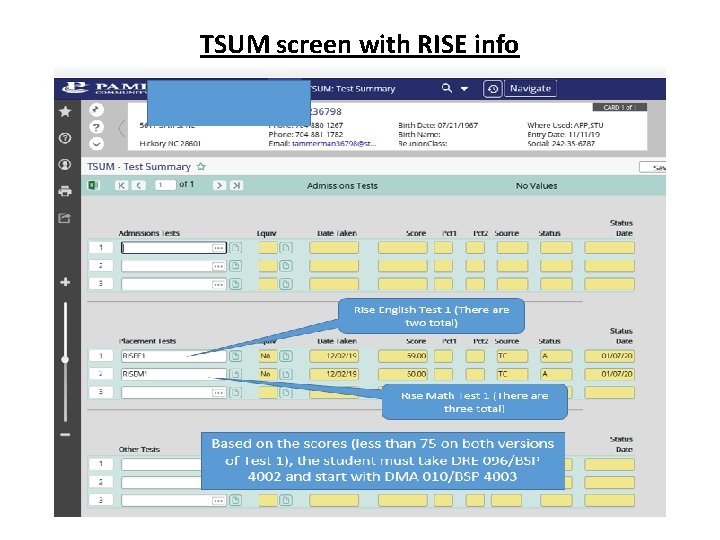This screenshot has height=540, width=720.
Task: Click the minus zoom-out icon in sidebar
Action: click(x=65, y=434)
